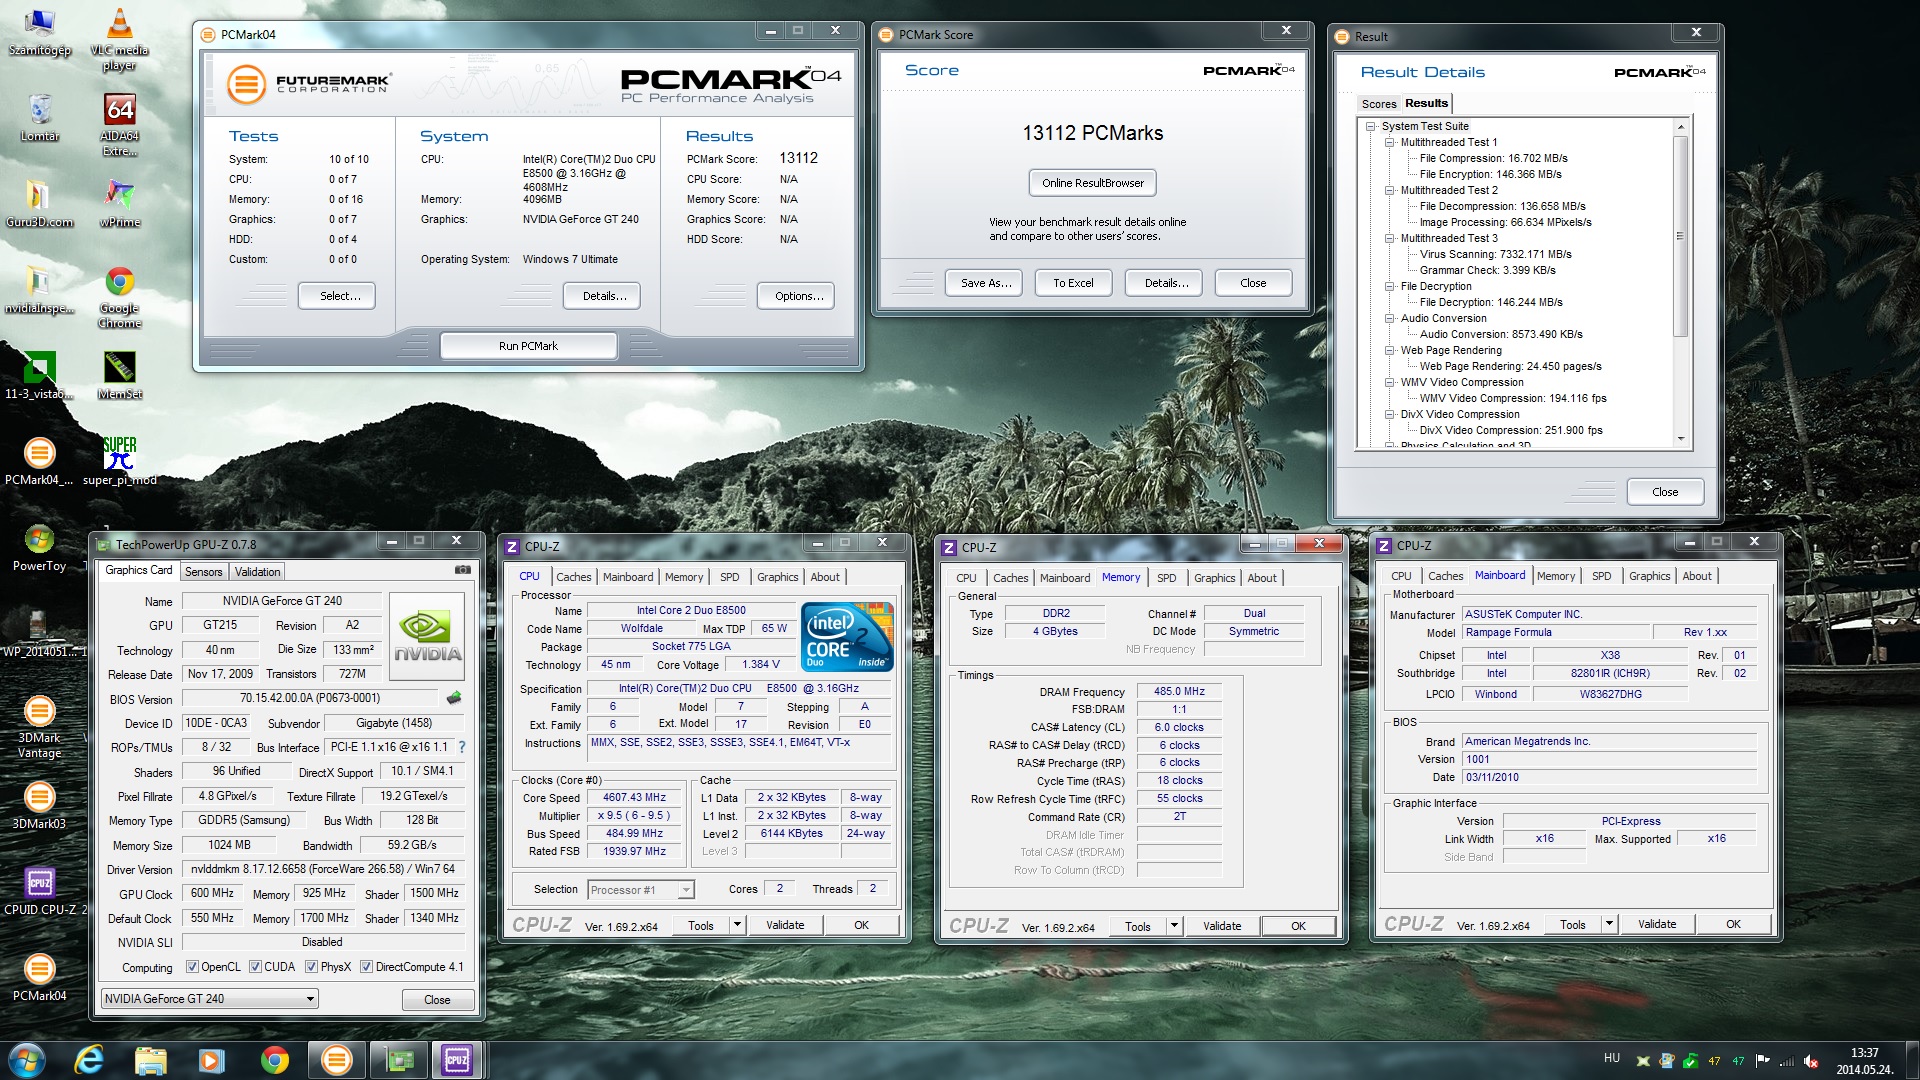The width and height of the screenshot is (1920, 1080).
Task: Open the AIDA64 Extreme desktop icon
Action: pyautogui.click(x=119, y=124)
